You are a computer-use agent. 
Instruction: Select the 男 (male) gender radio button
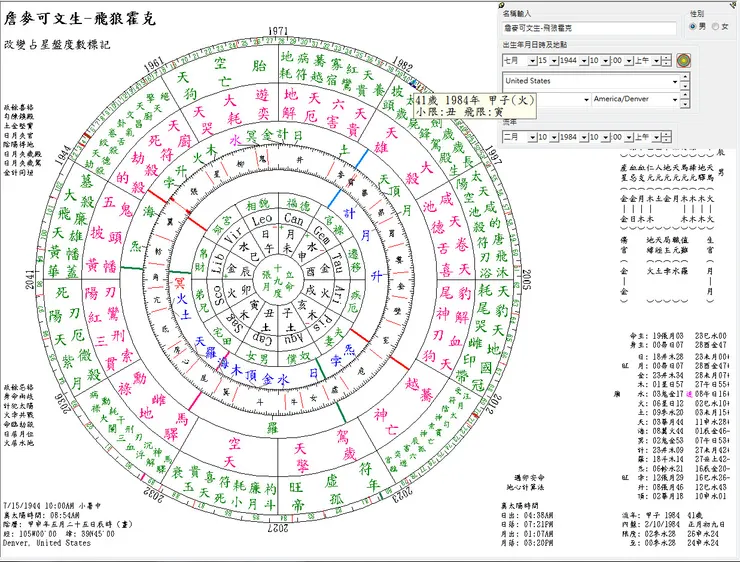point(693,26)
